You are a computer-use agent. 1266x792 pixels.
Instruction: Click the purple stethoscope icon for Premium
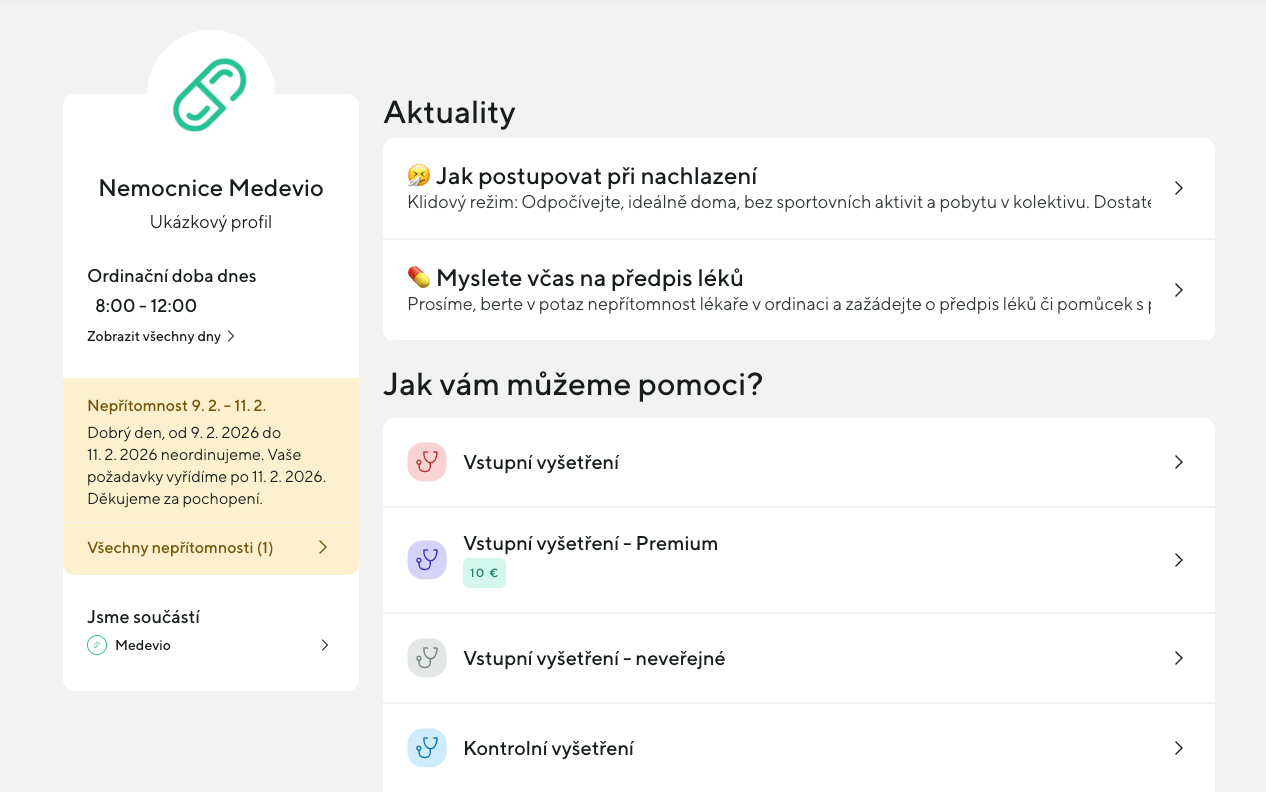(427, 559)
